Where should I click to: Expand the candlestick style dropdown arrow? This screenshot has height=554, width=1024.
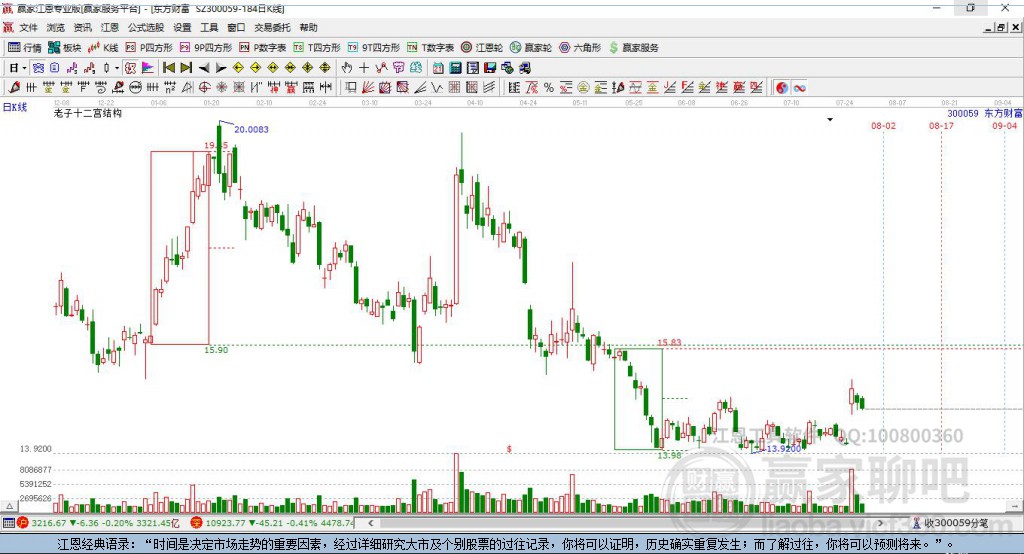coord(116,68)
